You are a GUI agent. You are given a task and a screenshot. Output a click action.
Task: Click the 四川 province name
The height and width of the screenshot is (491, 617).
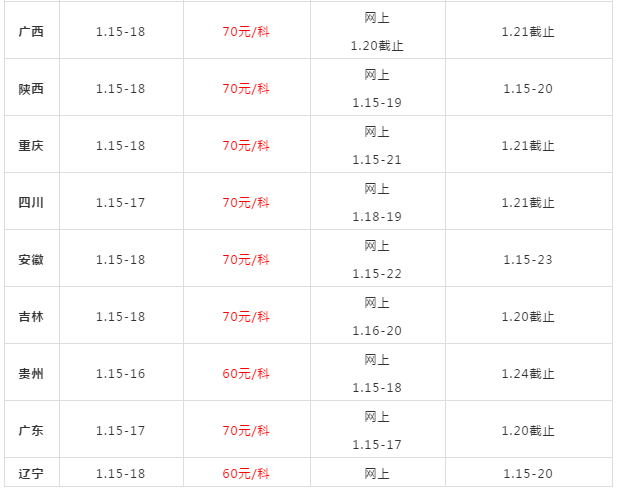pos(31,202)
